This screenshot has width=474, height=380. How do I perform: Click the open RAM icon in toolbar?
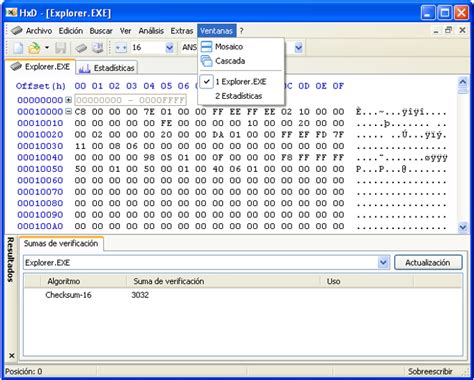tap(98, 48)
